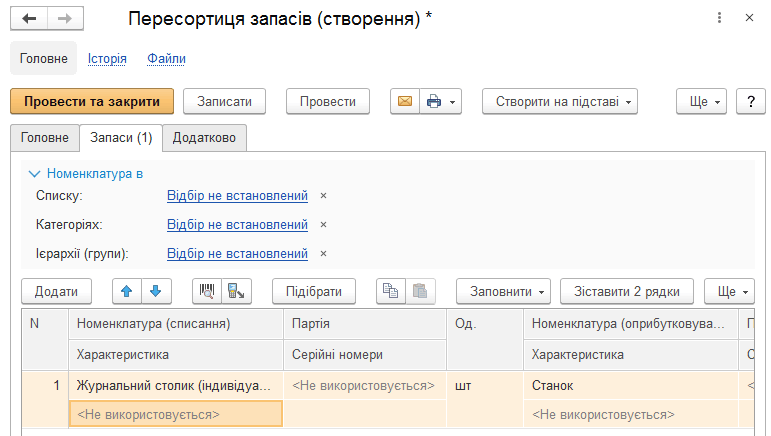This screenshot has height=436, width=771.
Task: Clear the Списку filter with ×
Action: [x=324, y=196]
